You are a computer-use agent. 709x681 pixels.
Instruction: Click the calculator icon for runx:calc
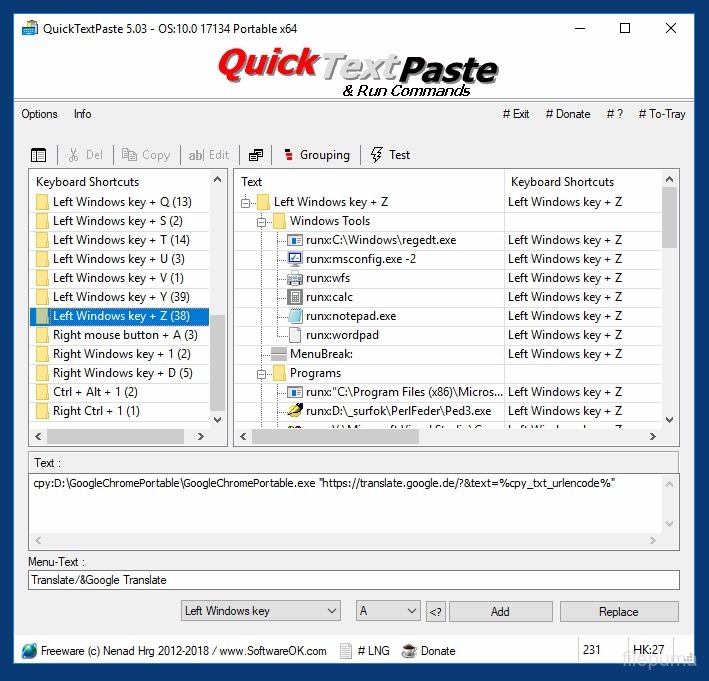[295, 297]
